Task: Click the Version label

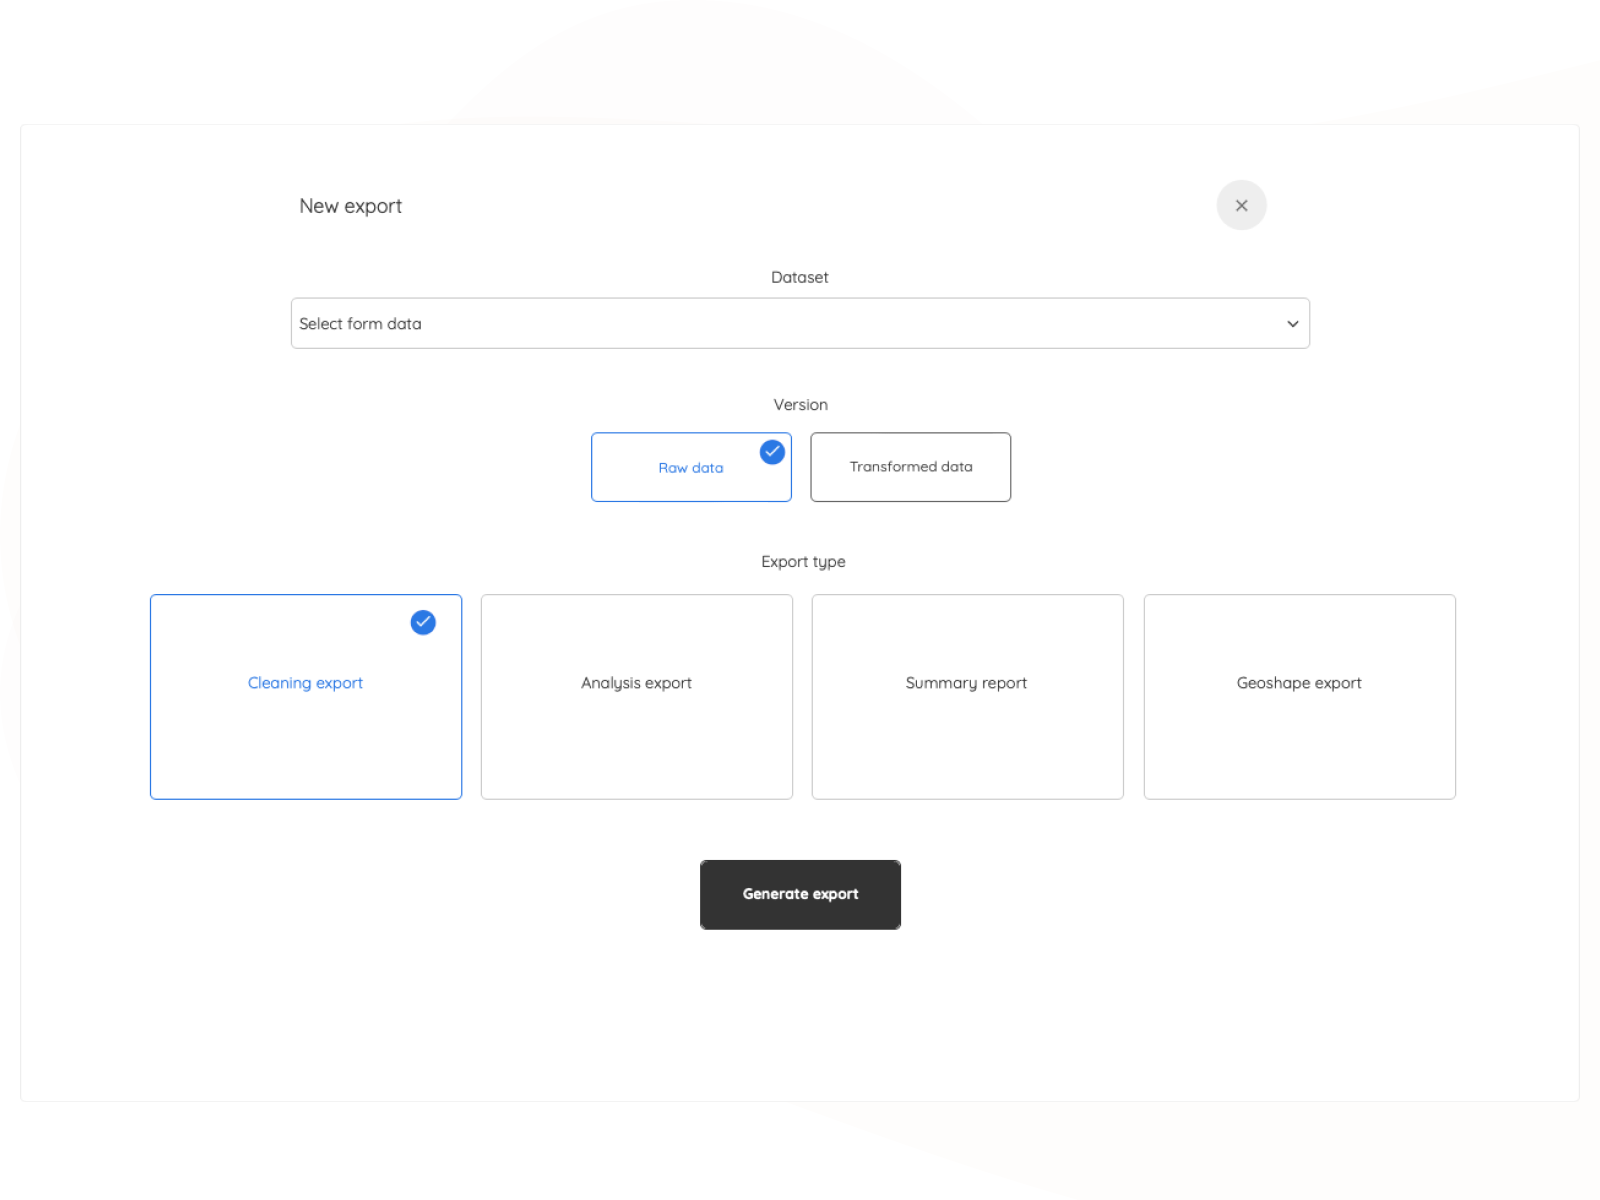Action: coord(801,405)
